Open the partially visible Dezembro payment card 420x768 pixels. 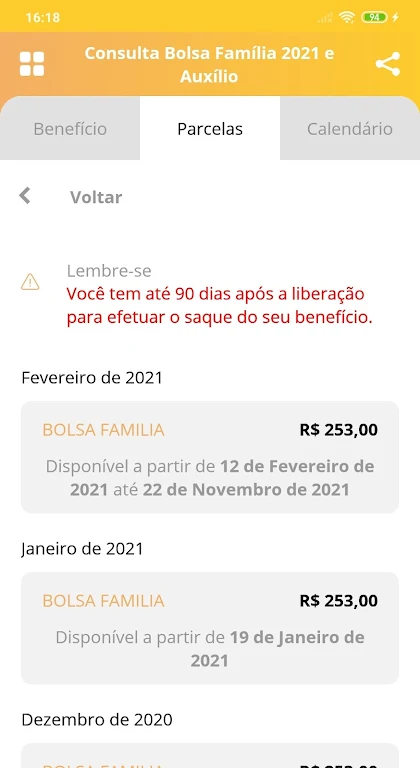coord(210,755)
